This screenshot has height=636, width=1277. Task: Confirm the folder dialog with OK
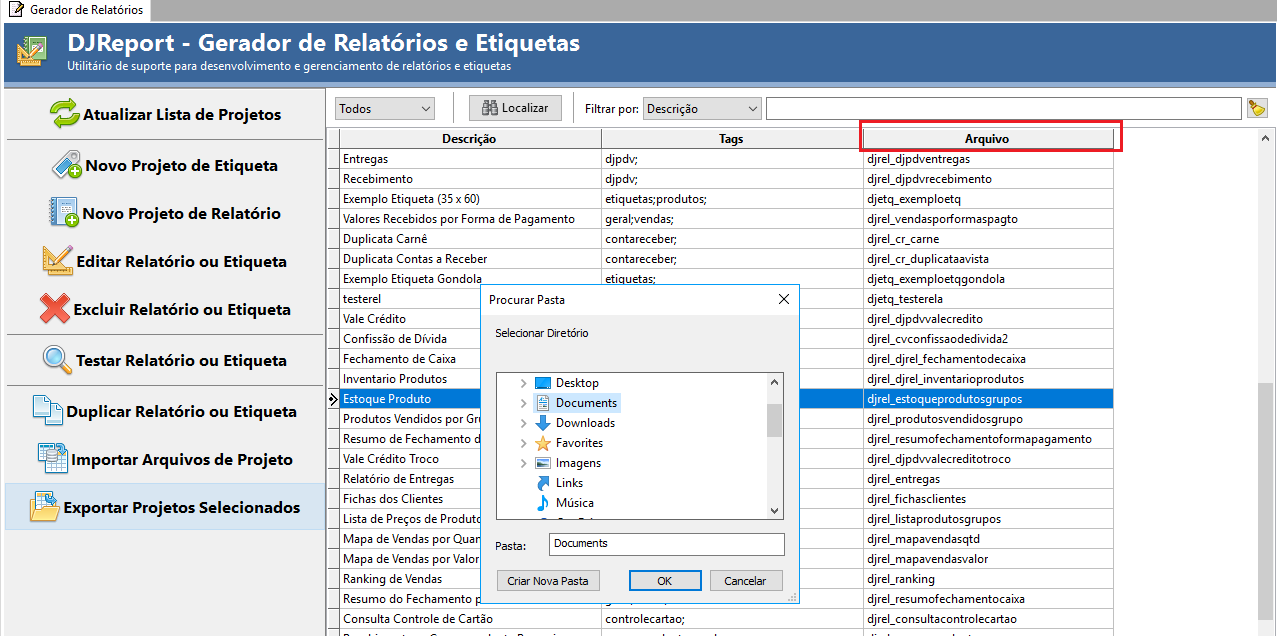(664, 581)
